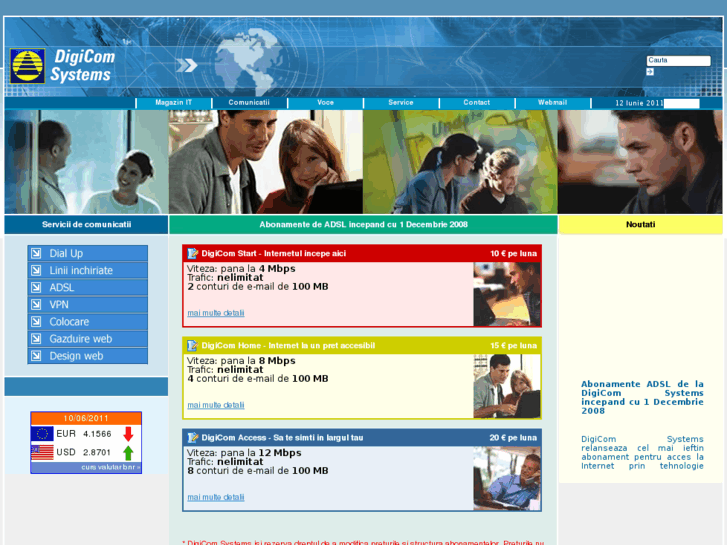Open the VPN service link
727x545 pixels.
pos(88,305)
